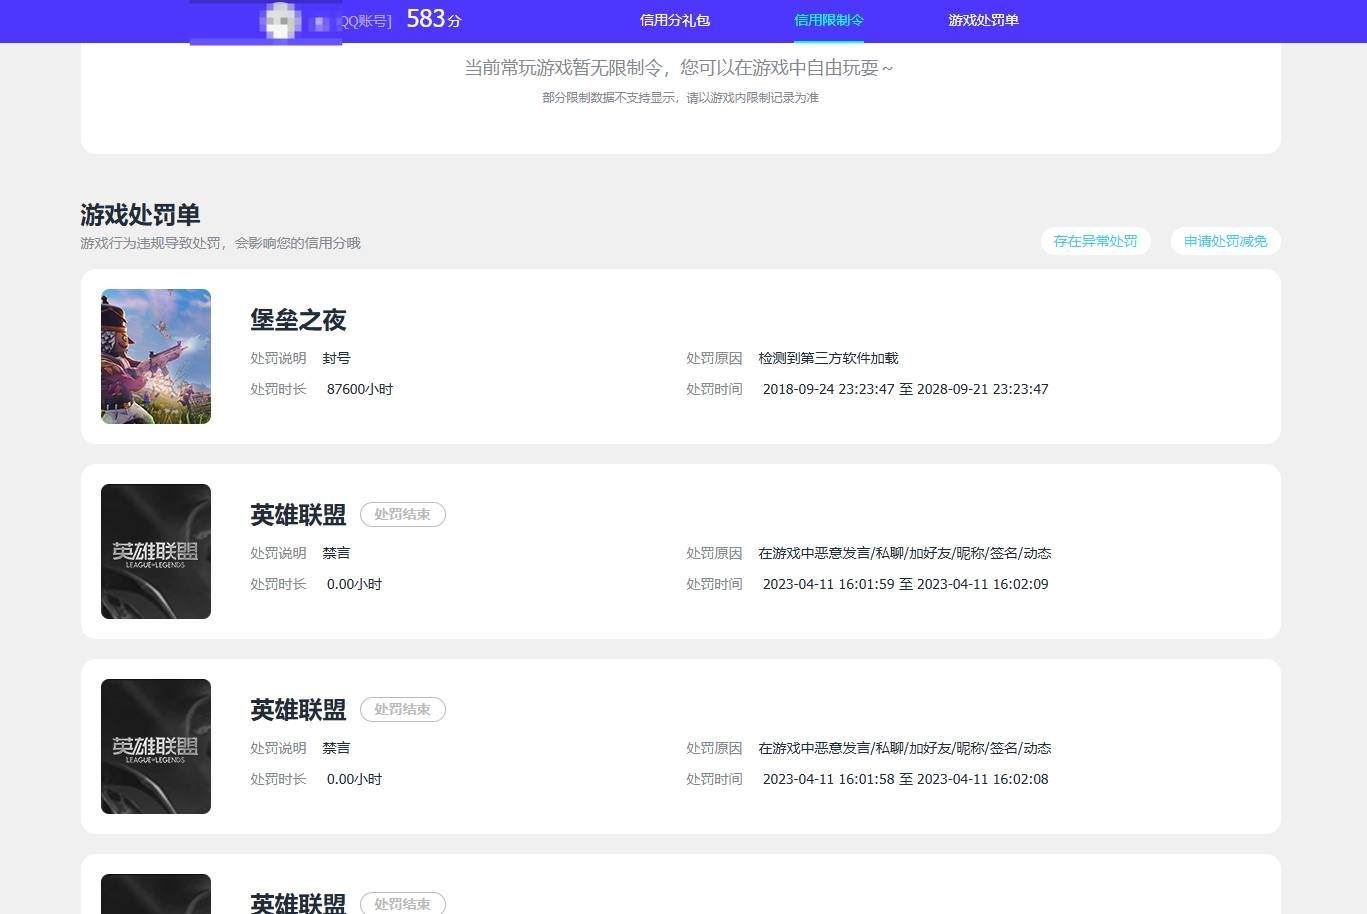
Task: Click the 存在异常处罚 button
Action: click(1095, 241)
